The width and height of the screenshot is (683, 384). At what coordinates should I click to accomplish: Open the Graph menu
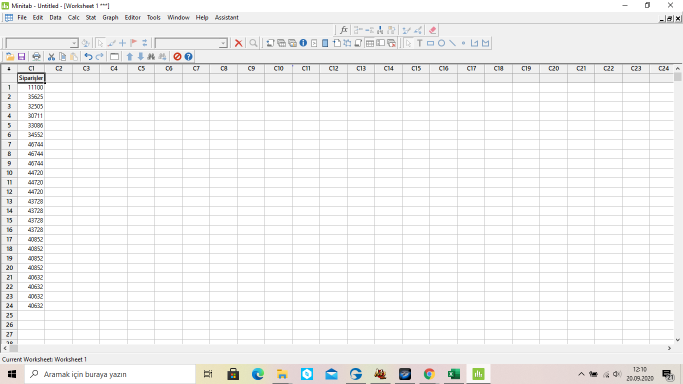(x=110, y=17)
